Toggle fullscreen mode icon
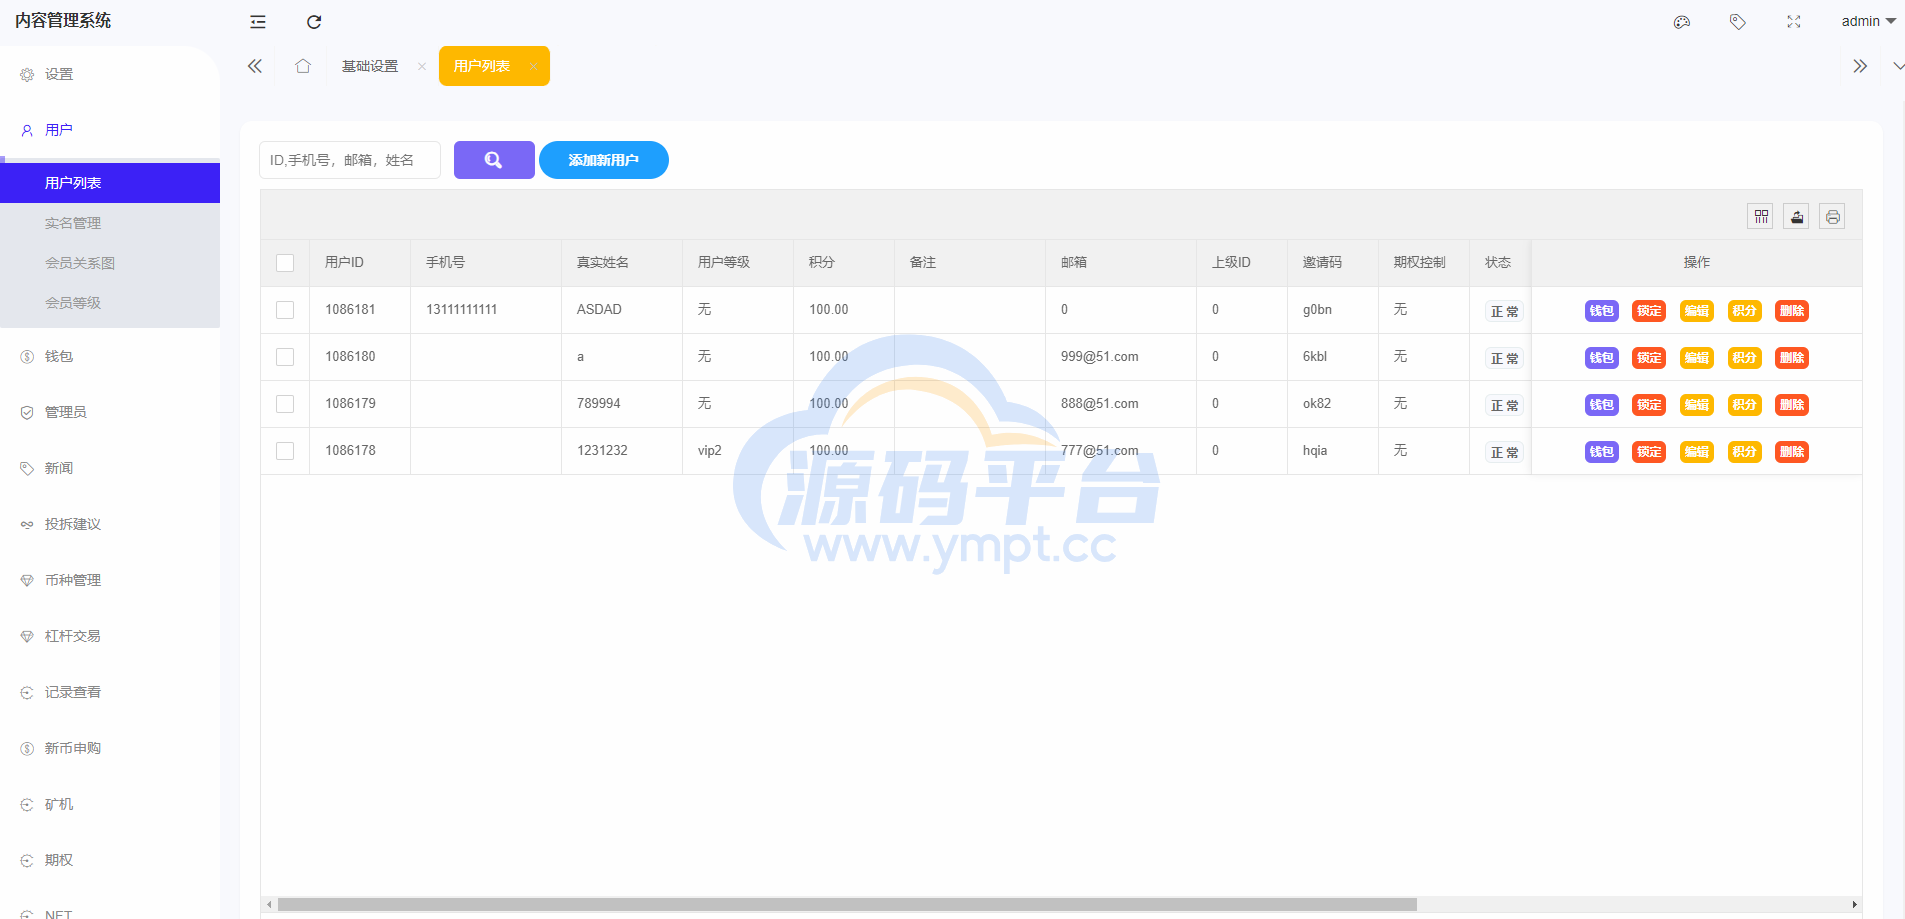The width and height of the screenshot is (1905, 919). (x=1794, y=22)
